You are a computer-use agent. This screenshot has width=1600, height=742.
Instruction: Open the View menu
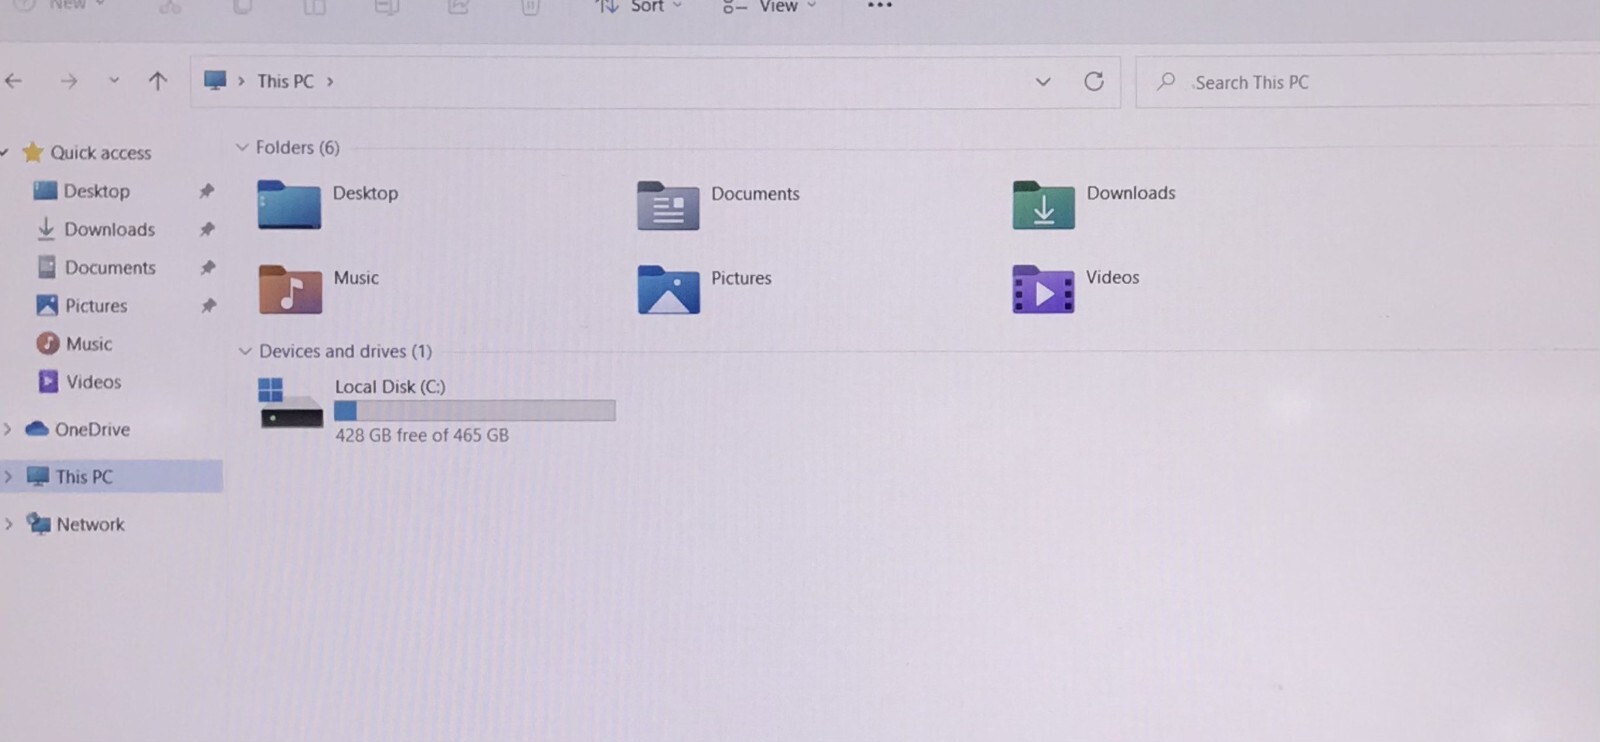tap(770, 6)
